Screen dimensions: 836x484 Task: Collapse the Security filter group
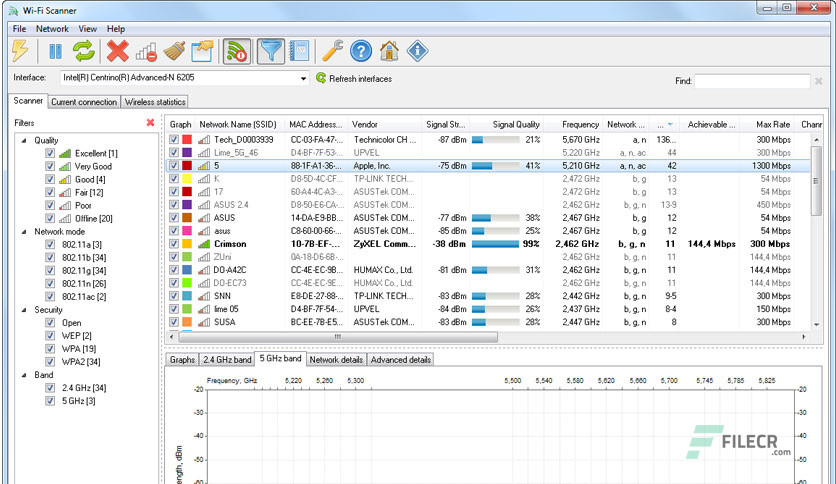[24, 310]
